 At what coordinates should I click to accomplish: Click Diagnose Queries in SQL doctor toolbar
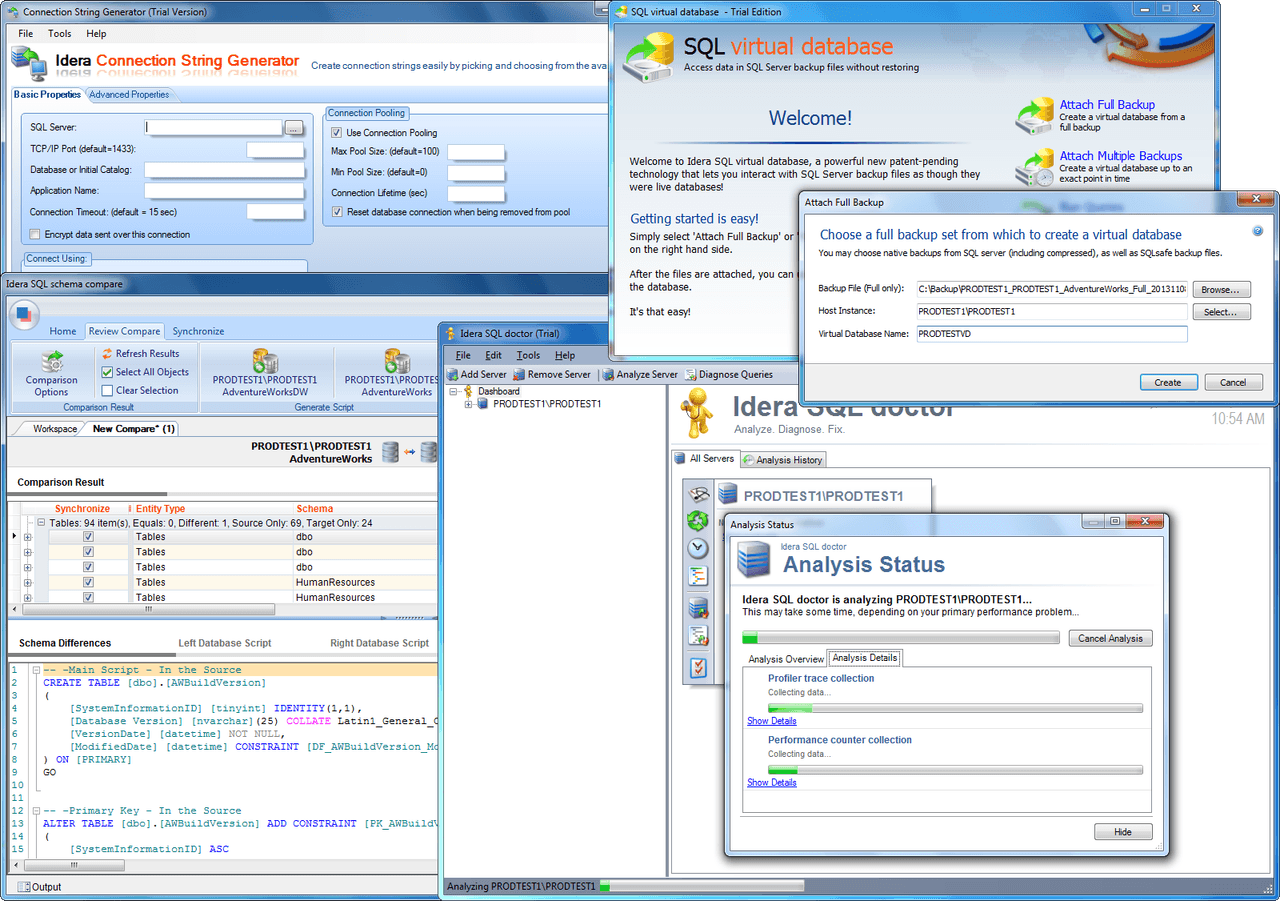tap(728, 374)
